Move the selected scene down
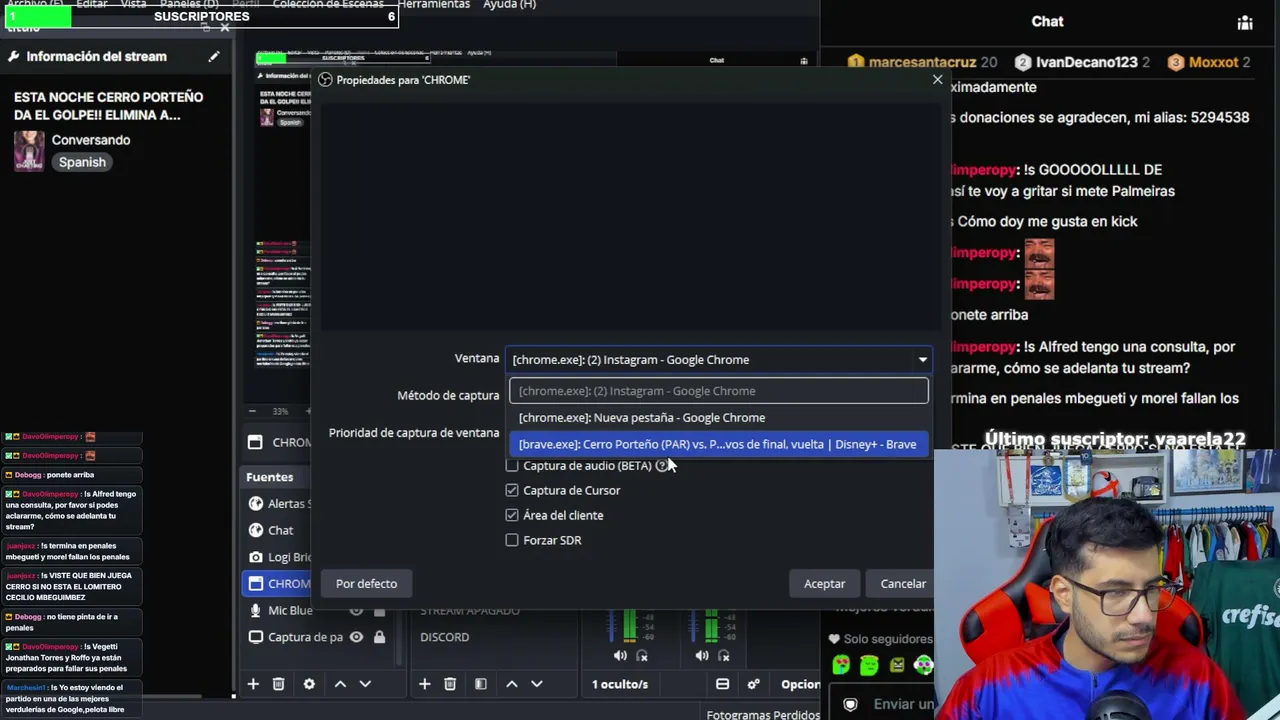 click(537, 684)
